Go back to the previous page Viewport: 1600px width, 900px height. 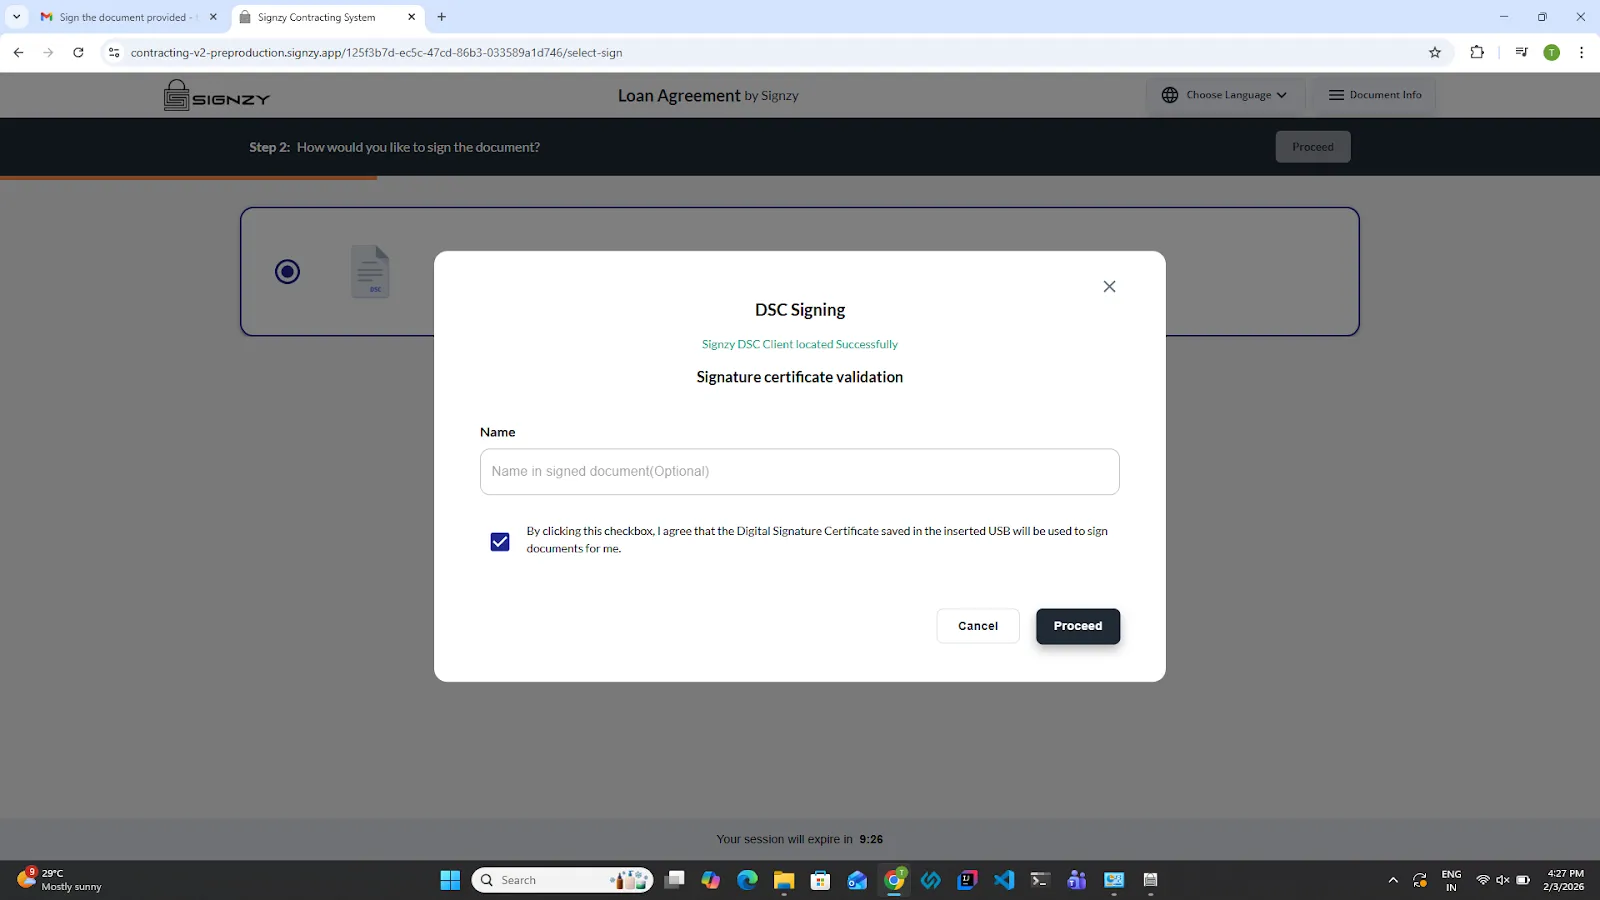[18, 52]
